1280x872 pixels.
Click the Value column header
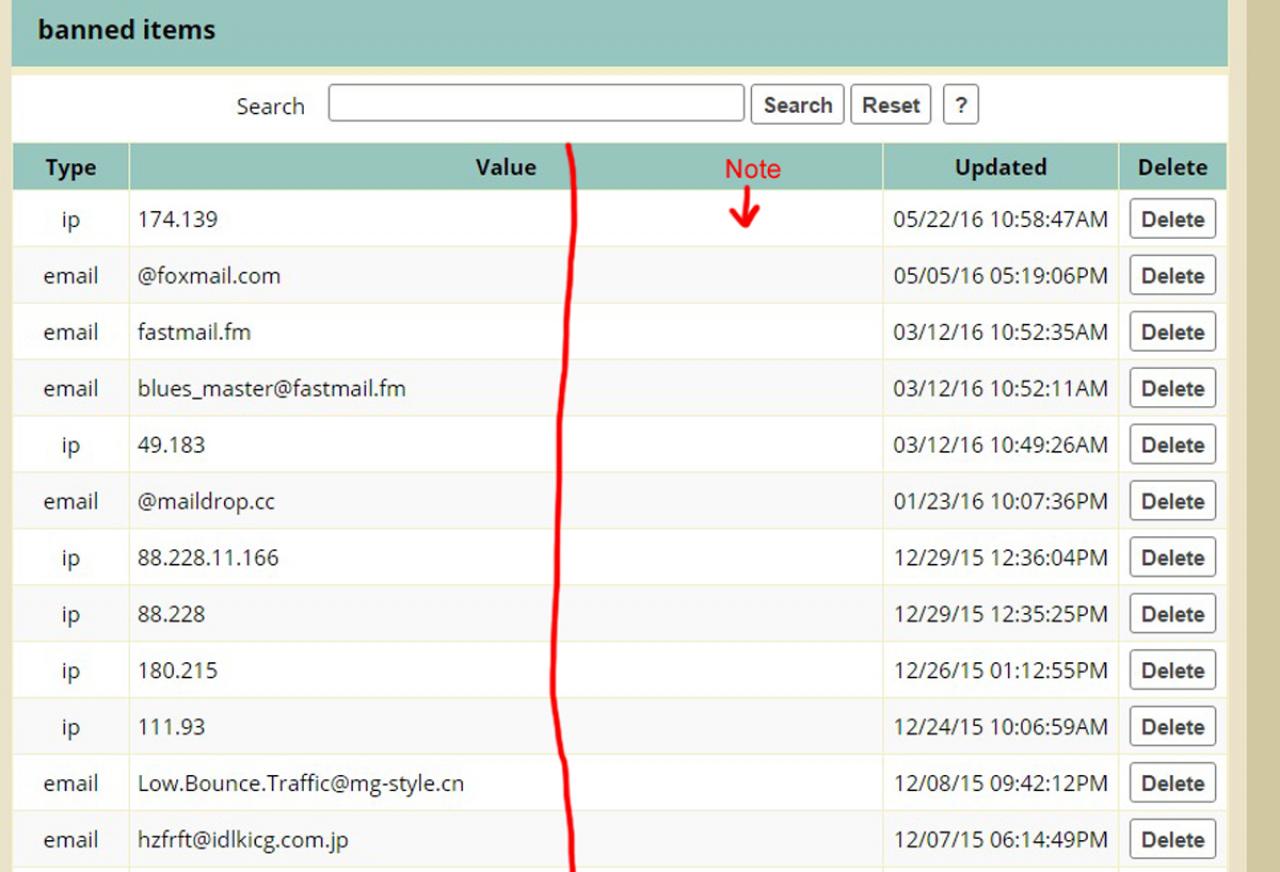505,167
